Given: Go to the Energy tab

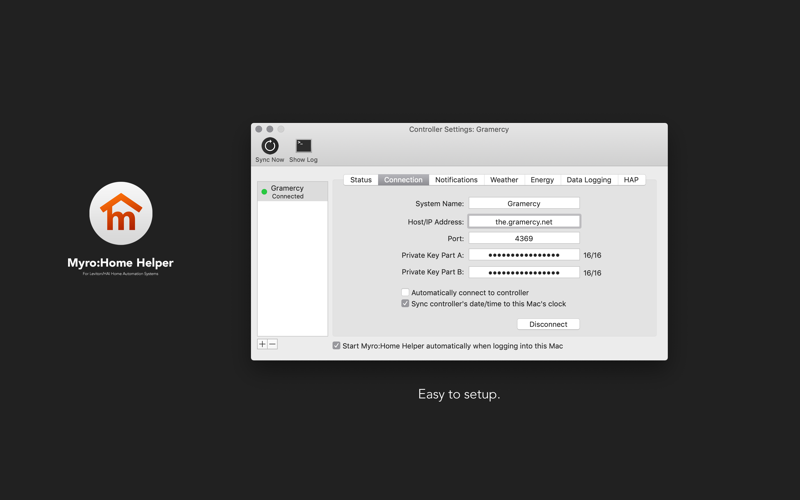Looking at the screenshot, I should 542,180.
